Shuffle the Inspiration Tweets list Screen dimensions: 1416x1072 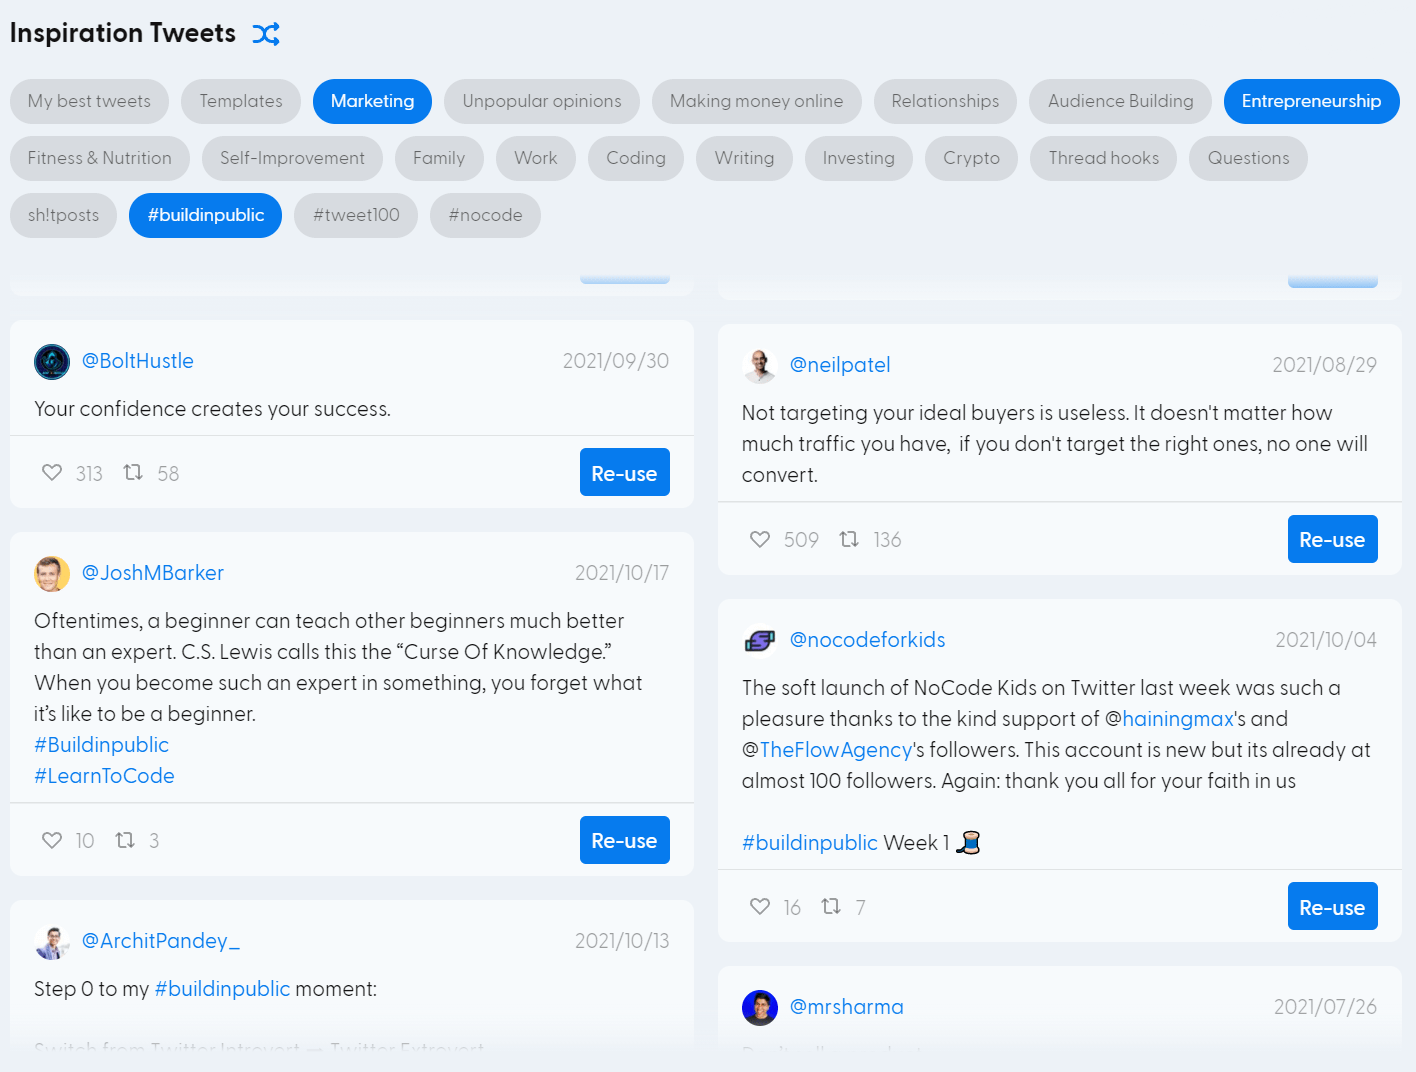point(266,34)
